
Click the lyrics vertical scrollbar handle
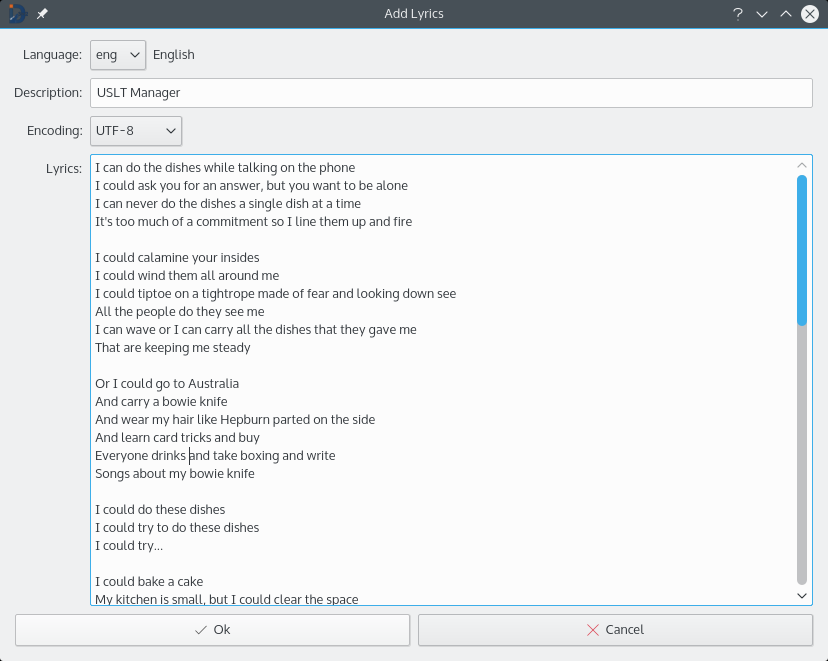[x=802, y=250]
